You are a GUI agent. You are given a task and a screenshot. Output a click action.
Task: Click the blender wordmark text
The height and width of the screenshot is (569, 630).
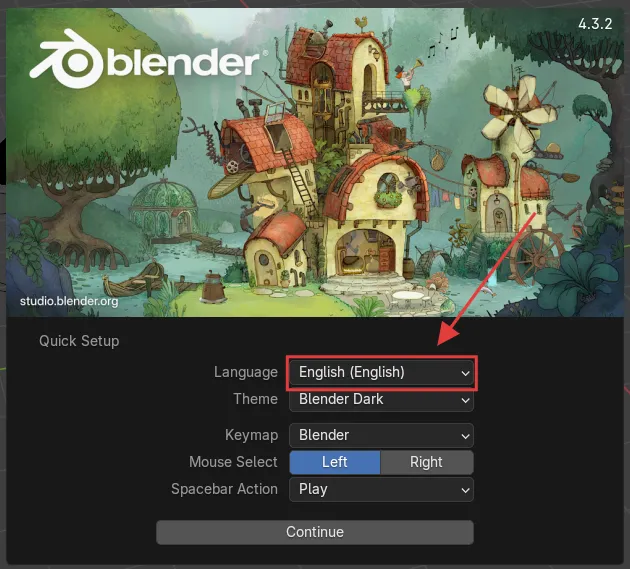tap(184, 63)
